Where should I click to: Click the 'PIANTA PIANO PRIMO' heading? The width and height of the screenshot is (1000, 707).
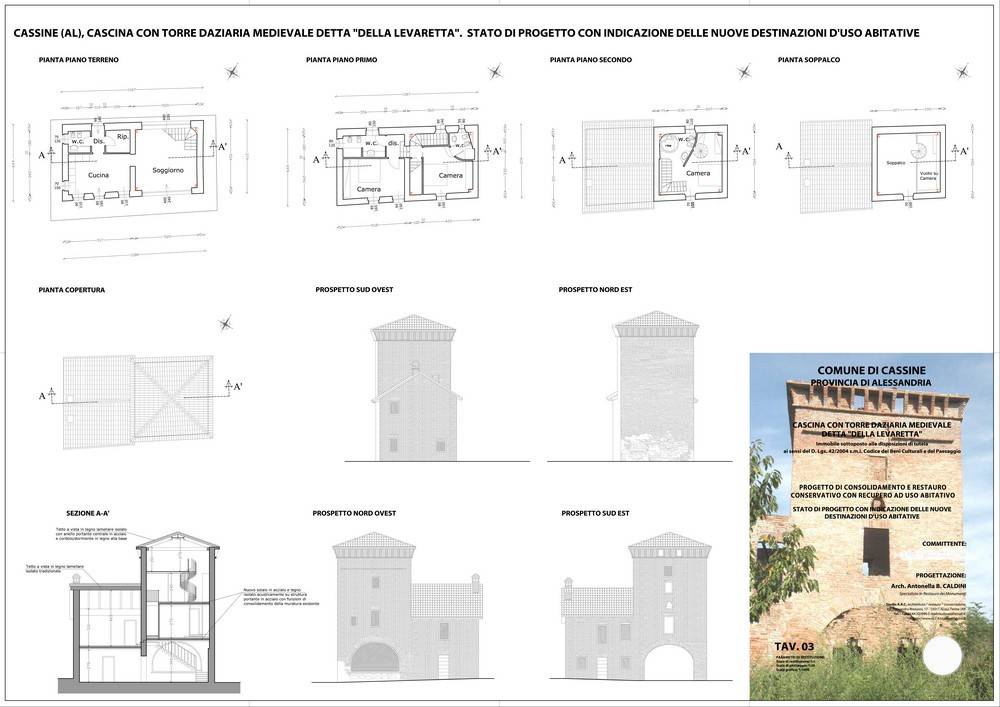pyautogui.click(x=341, y=60)
